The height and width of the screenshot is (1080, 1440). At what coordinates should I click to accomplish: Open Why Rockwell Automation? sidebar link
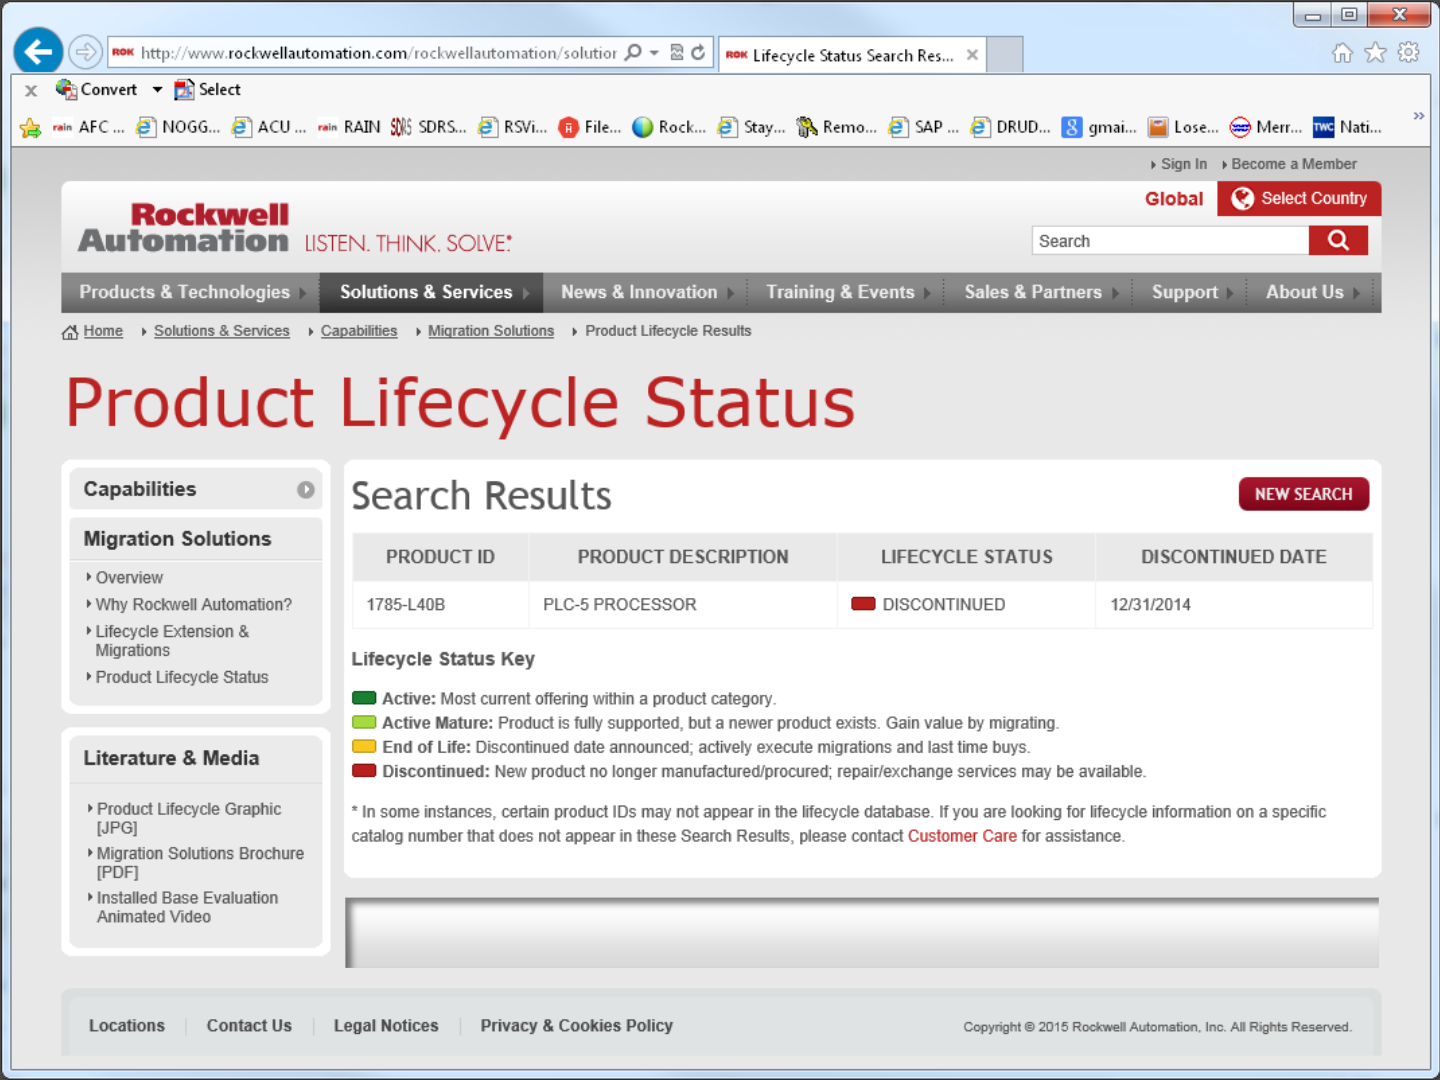194,605
